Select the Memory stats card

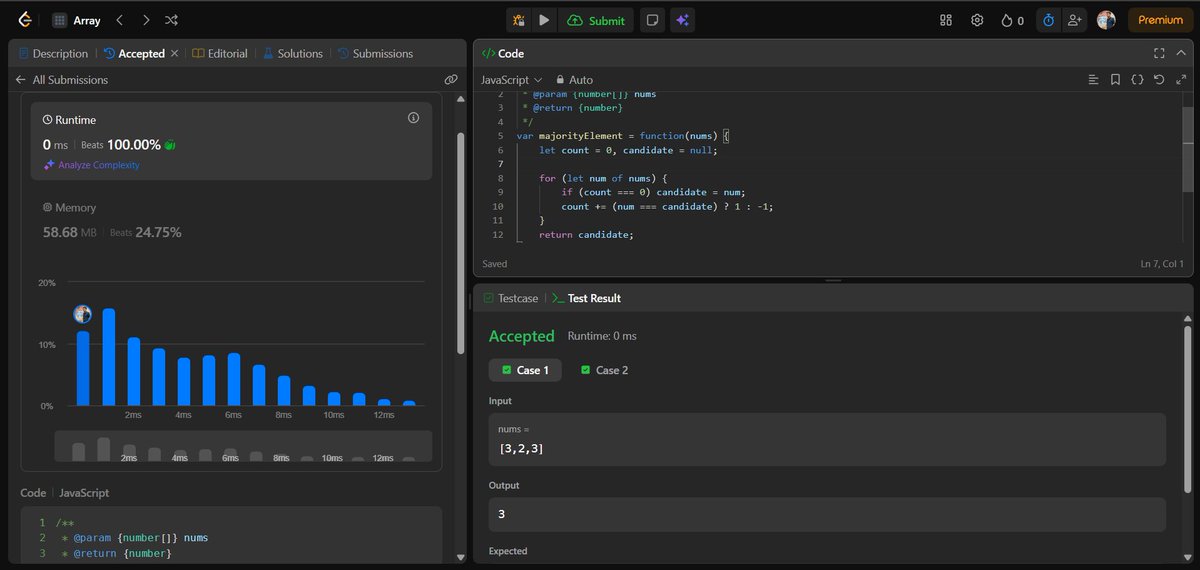(x=231, y=220)
